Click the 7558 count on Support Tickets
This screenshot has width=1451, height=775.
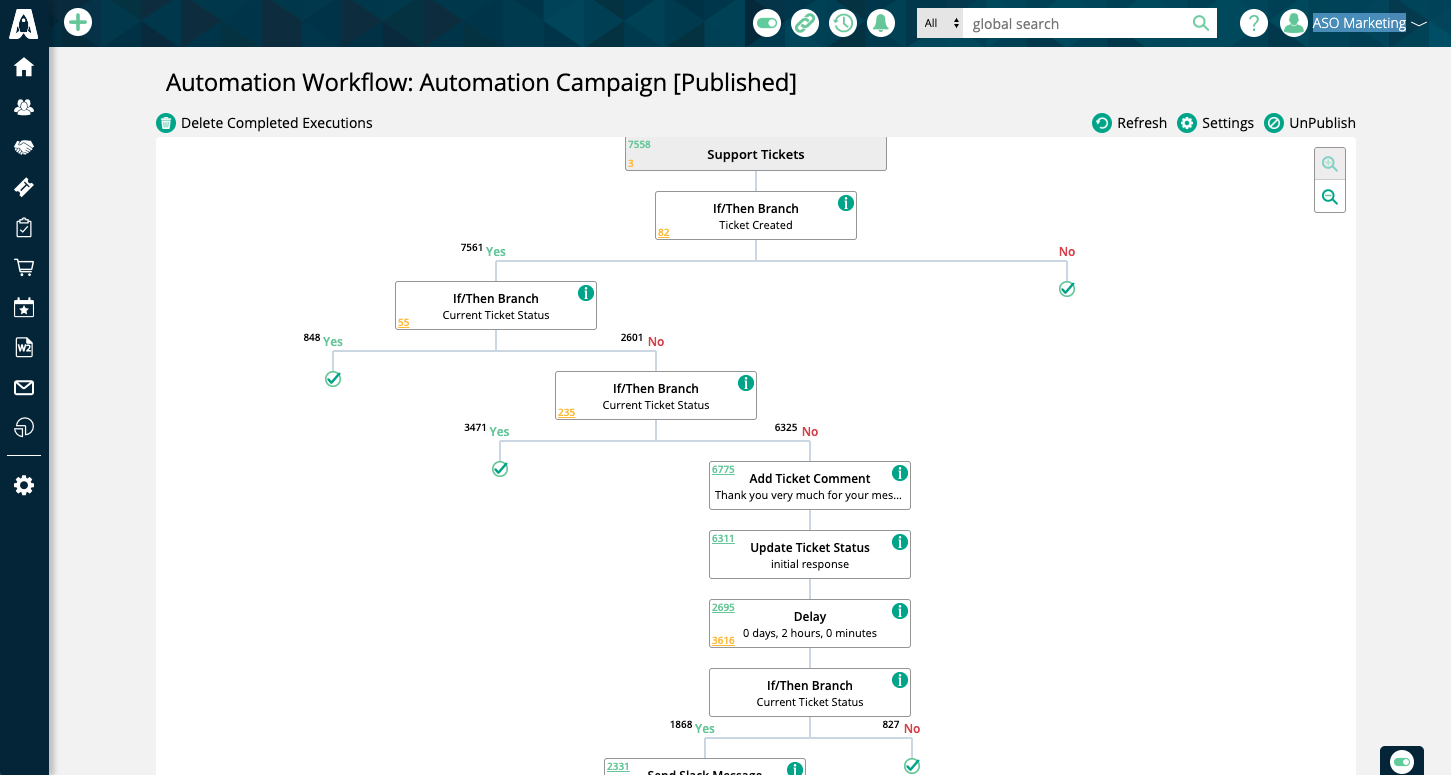coord(639,145)
